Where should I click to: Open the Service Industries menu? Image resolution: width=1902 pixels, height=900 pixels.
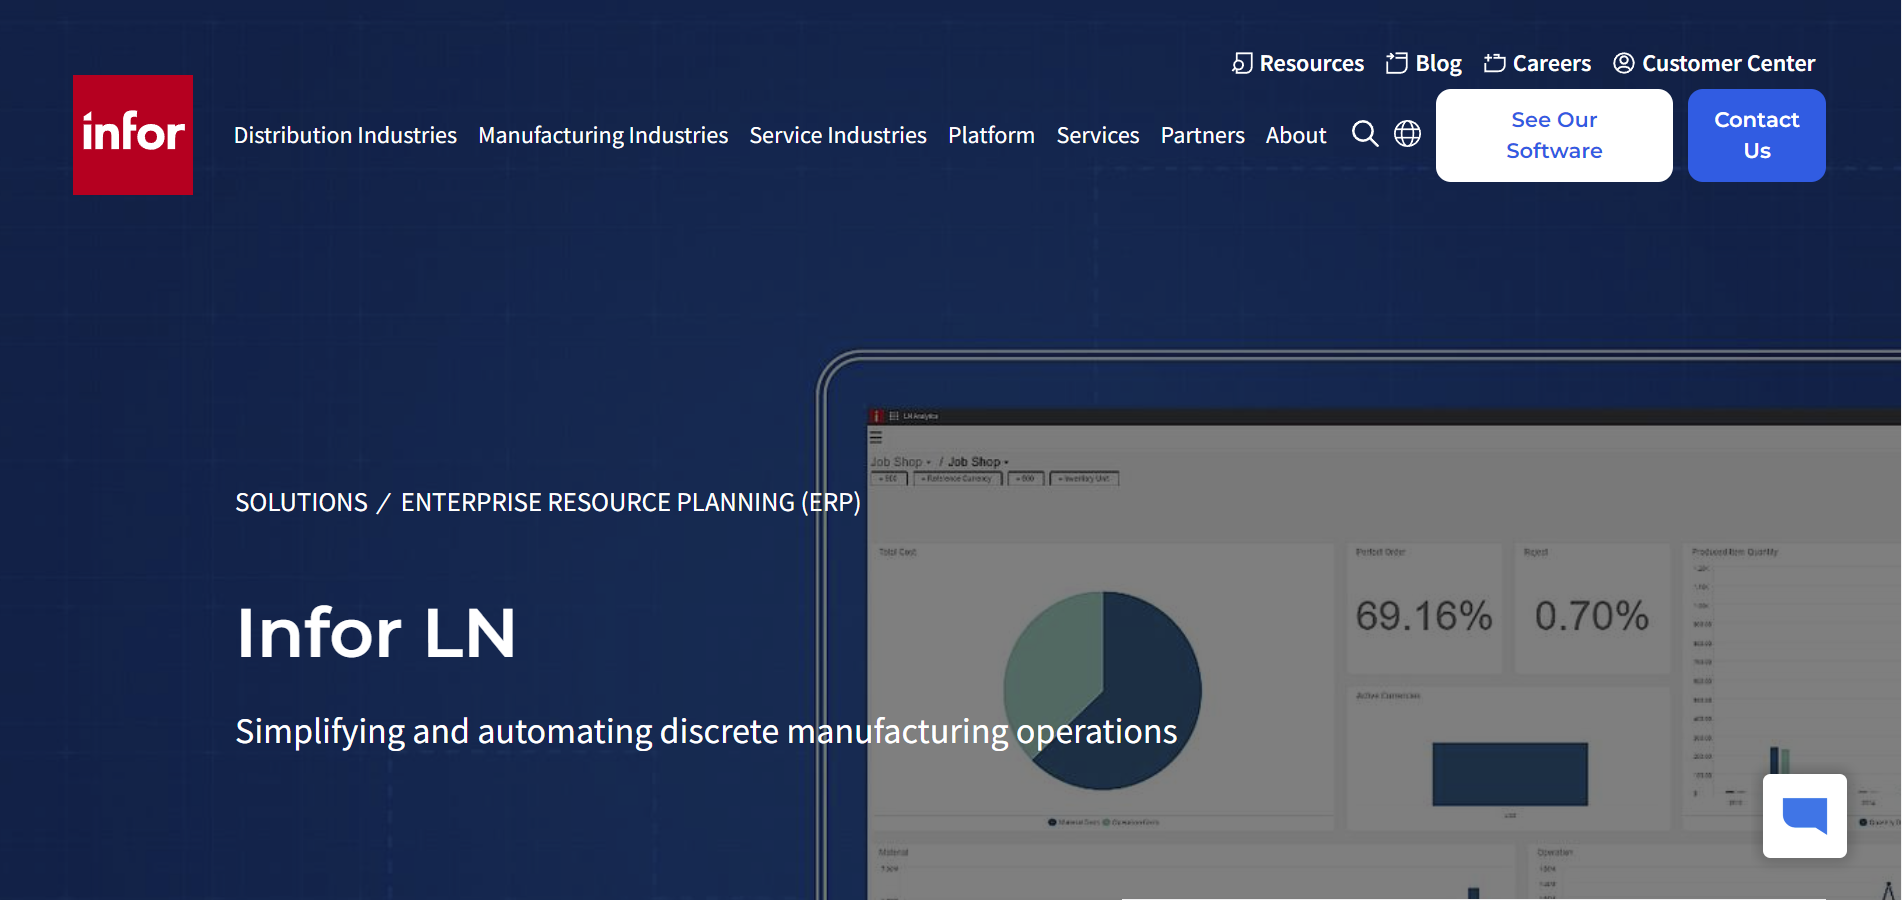838,135
